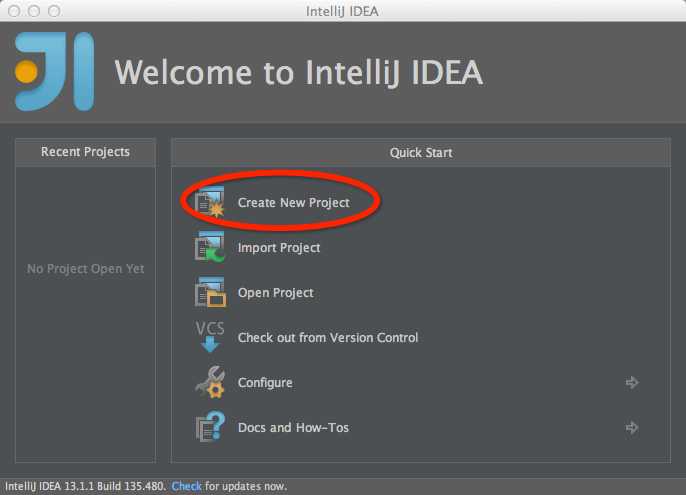This screenshot has height=495, width=686.
Task: Select the Create New Project label
Action: point(293,203)
